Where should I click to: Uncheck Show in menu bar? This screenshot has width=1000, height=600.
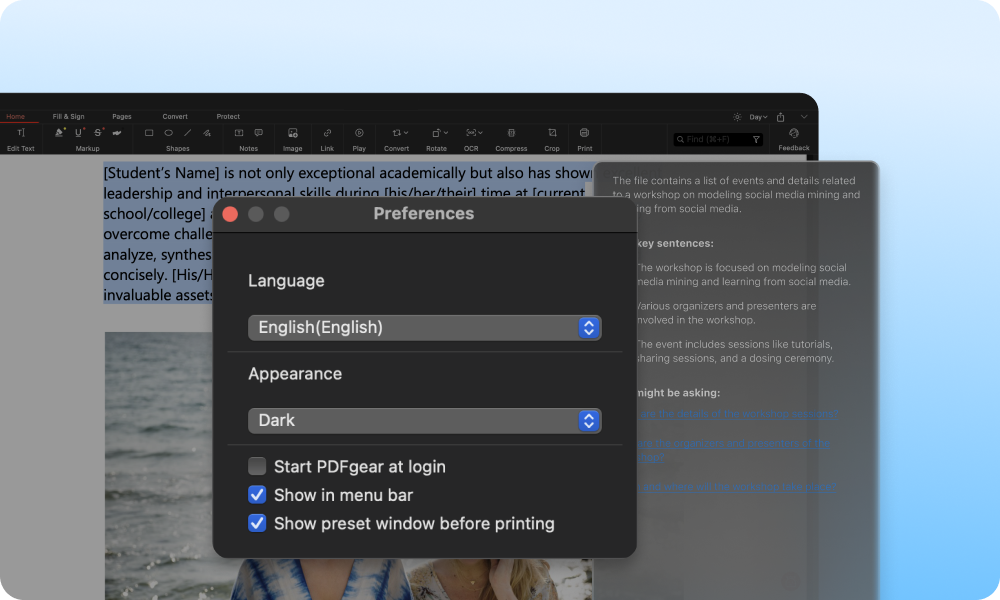257,495
